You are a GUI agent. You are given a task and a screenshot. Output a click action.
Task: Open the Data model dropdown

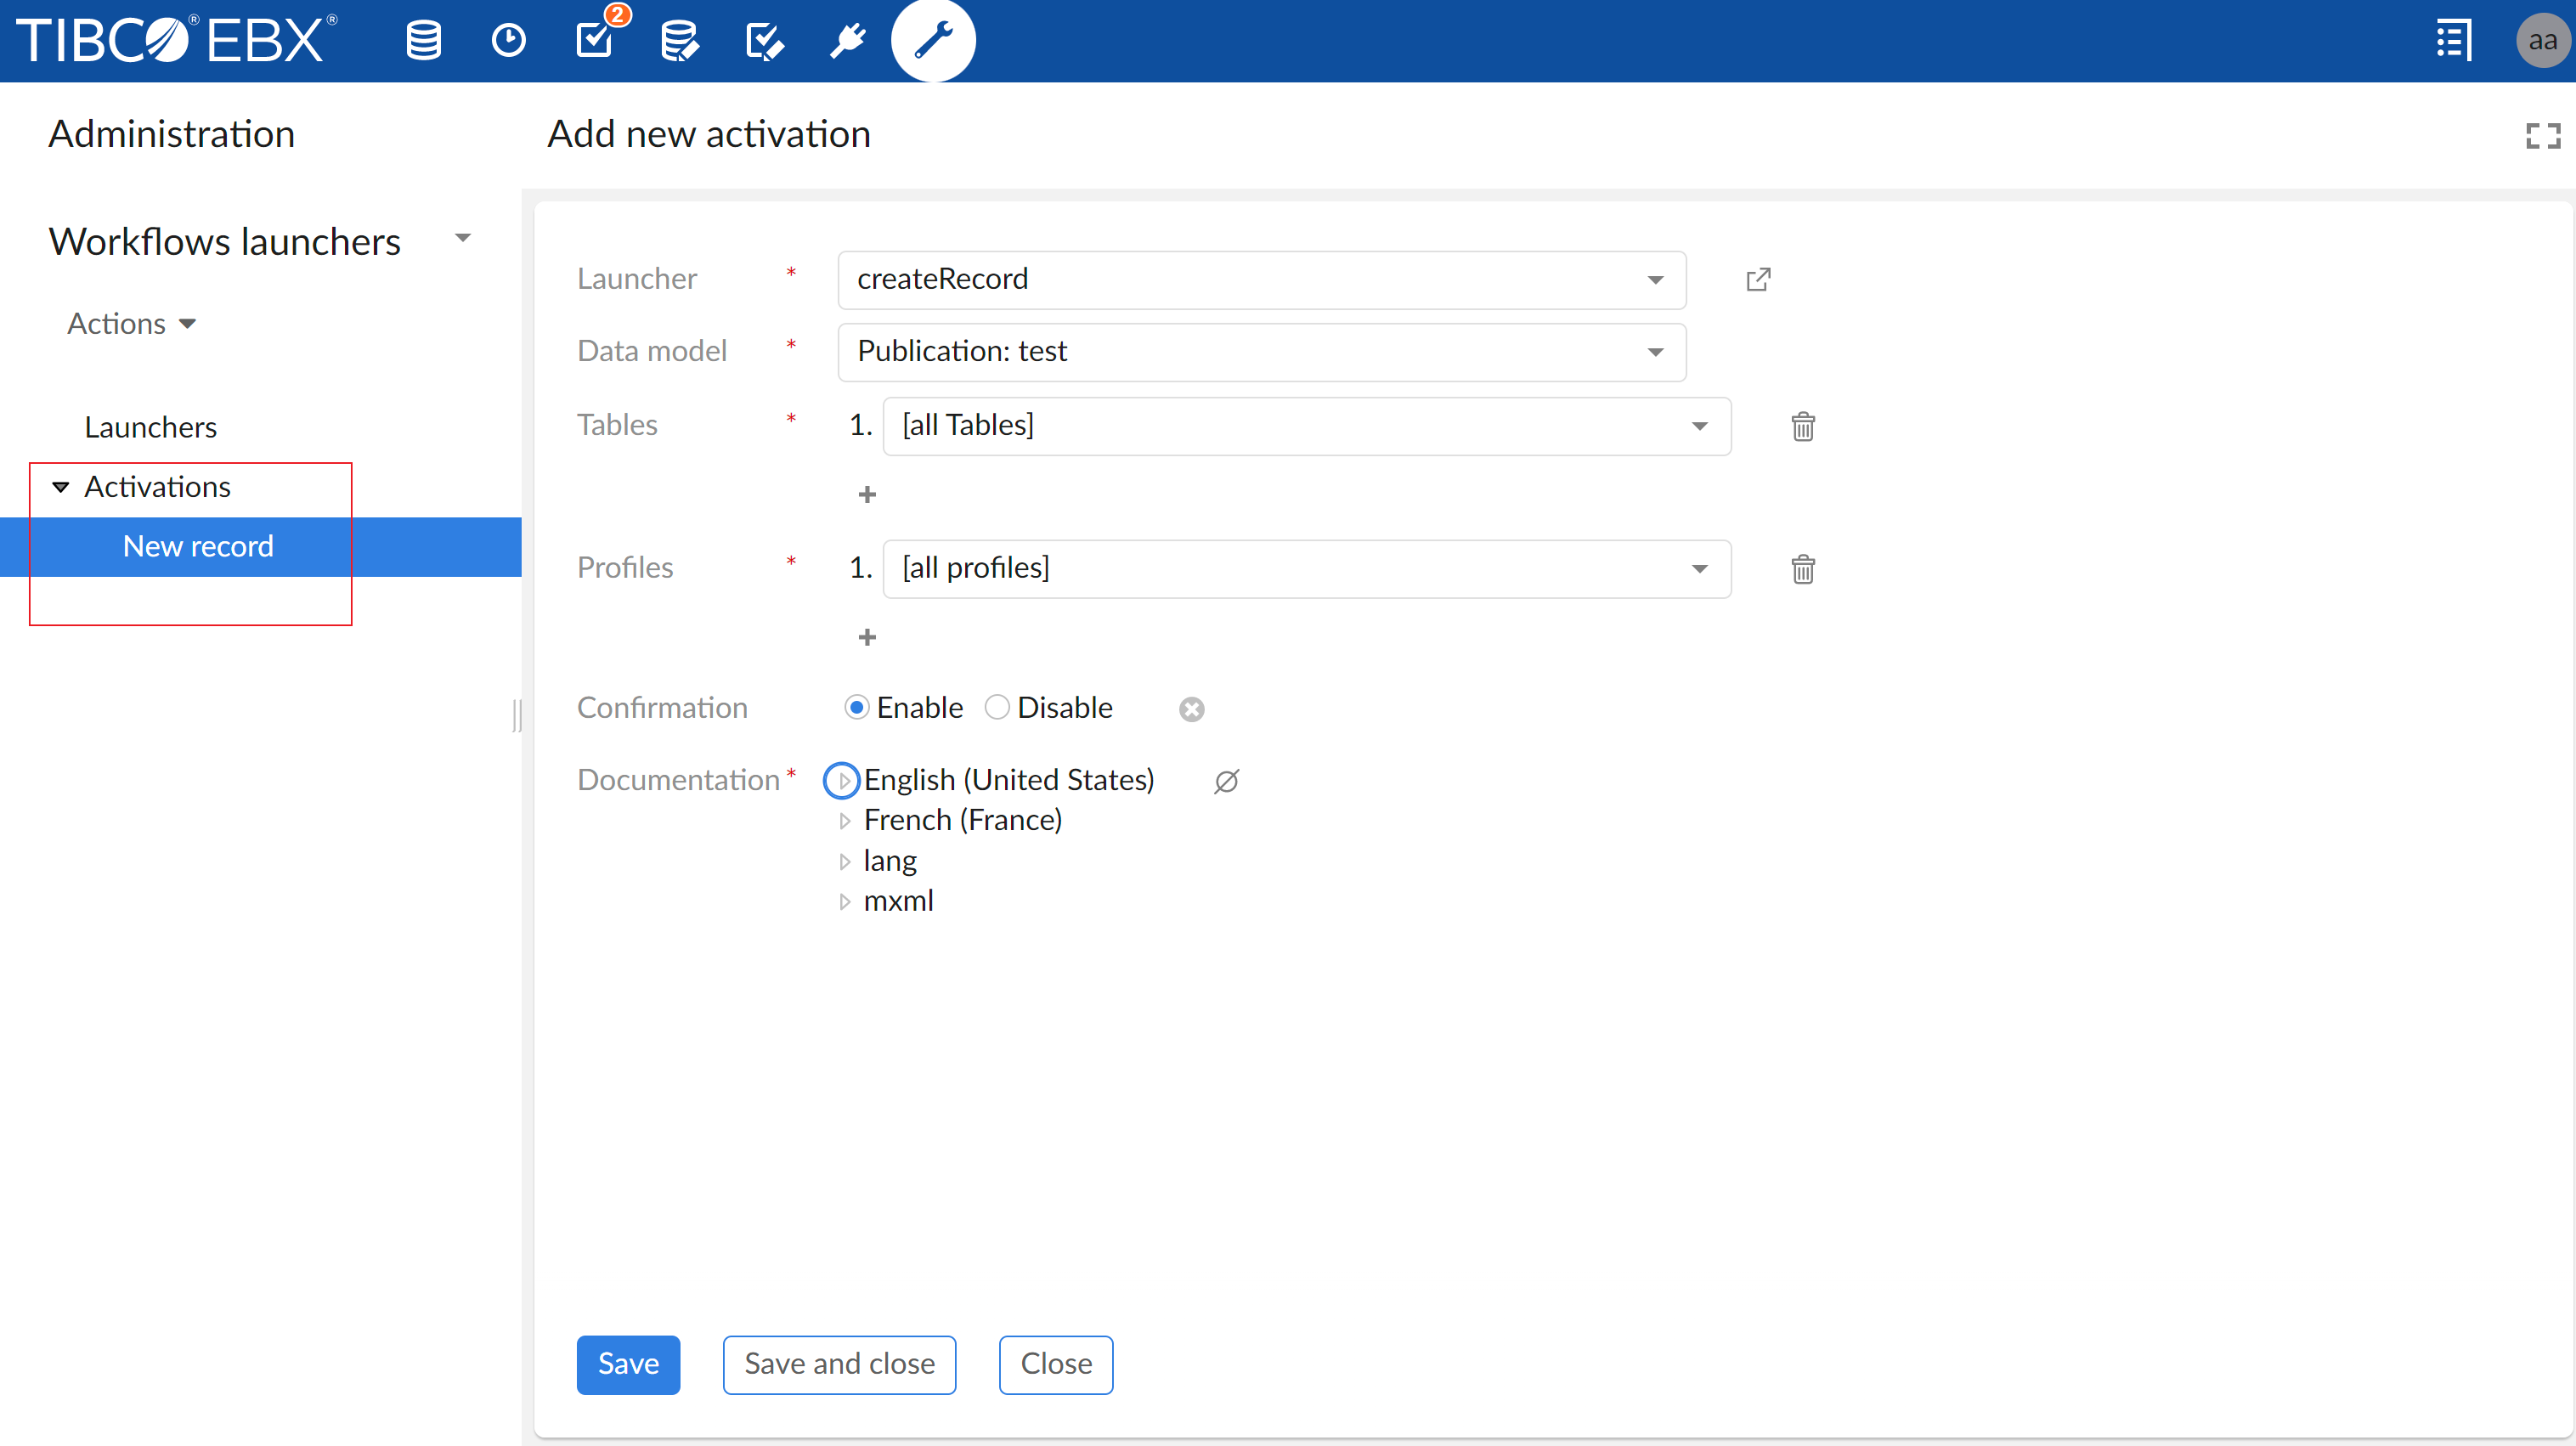[1260, 352]
